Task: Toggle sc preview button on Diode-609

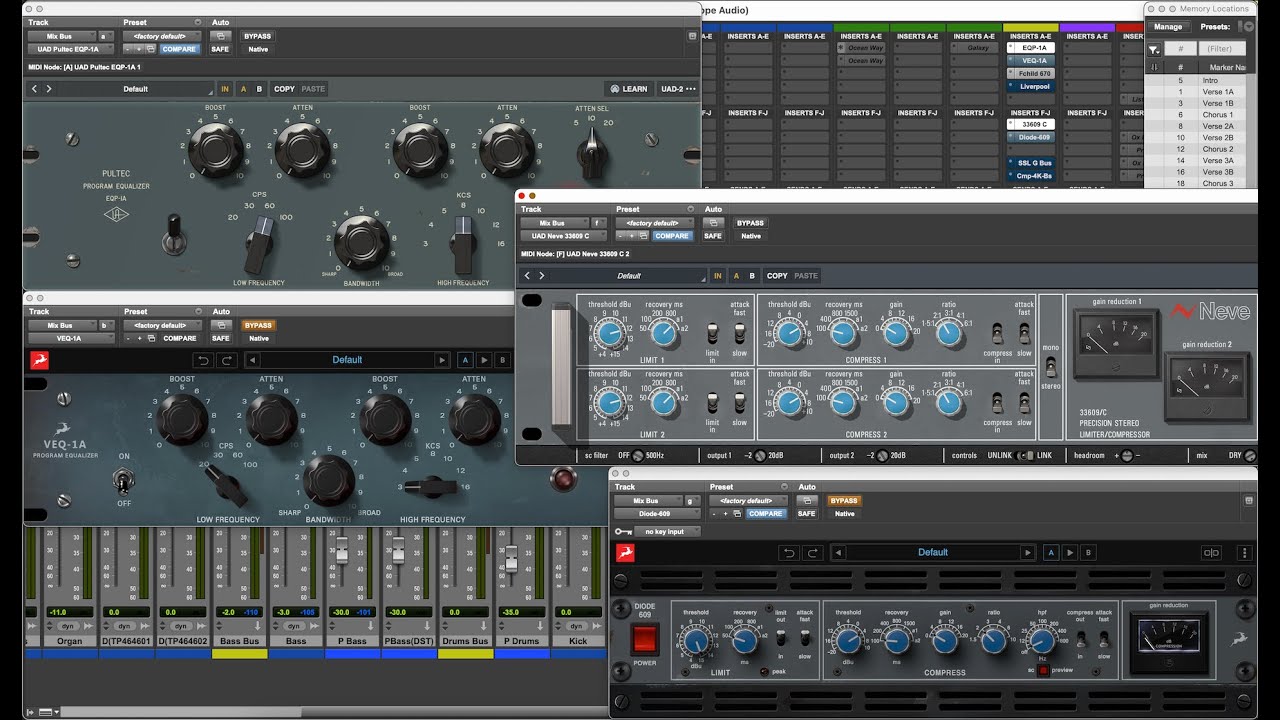Action: (x=1043, y=670)
